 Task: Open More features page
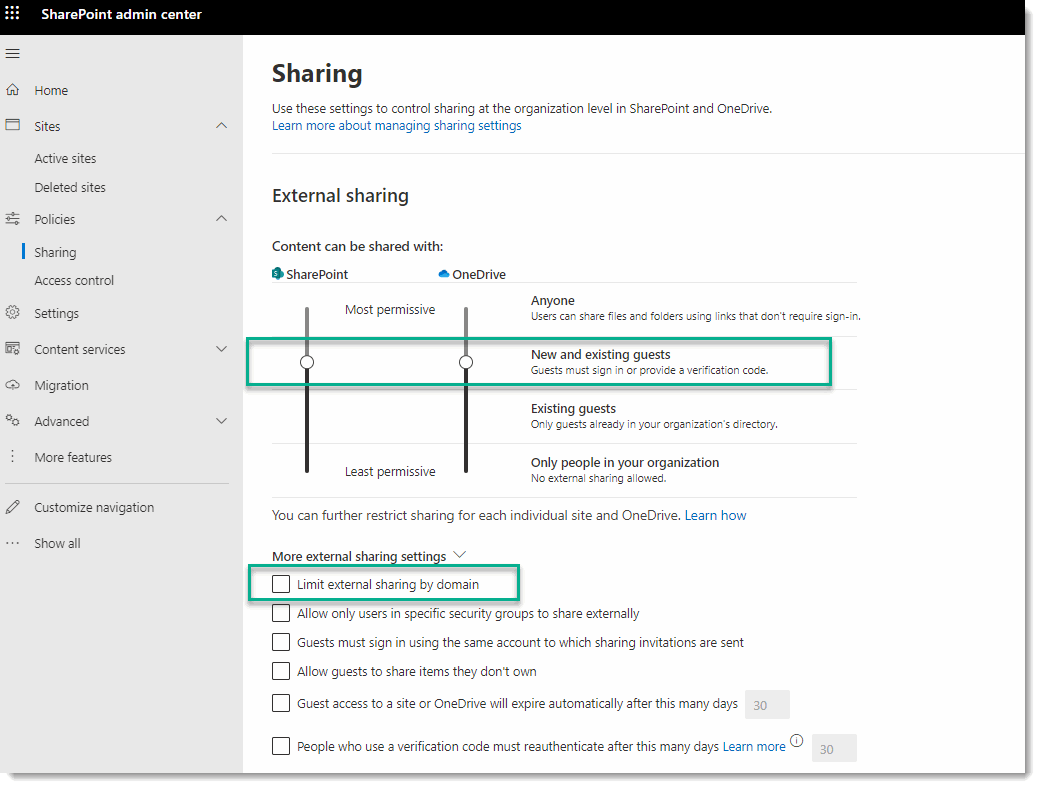coord(73,458)
